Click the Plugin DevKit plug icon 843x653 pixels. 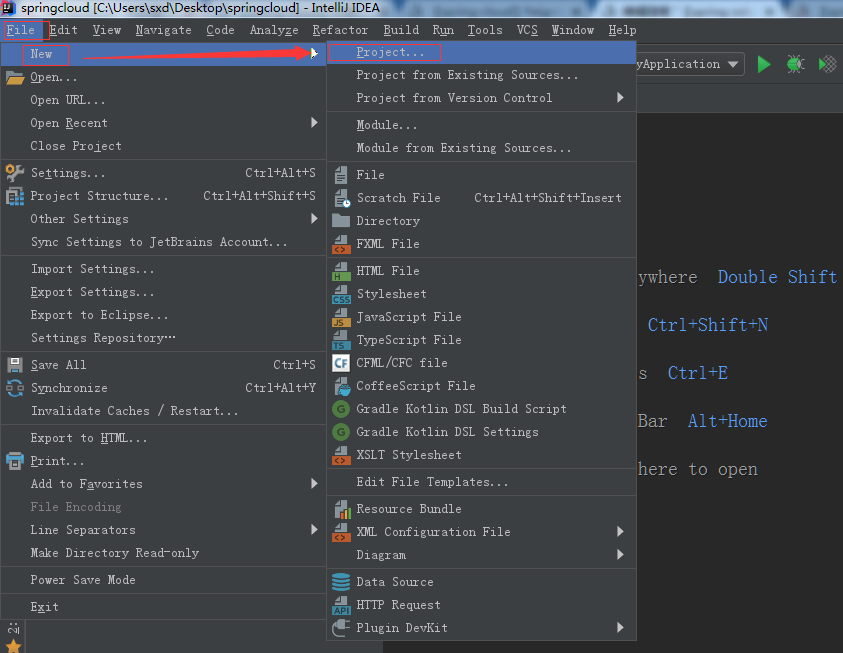tap(341, 628)
